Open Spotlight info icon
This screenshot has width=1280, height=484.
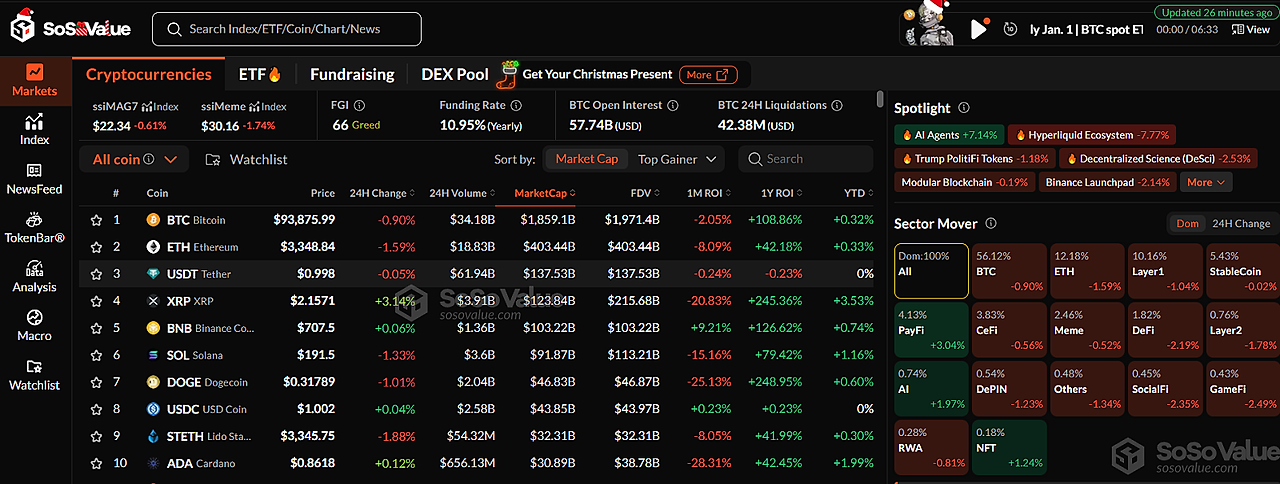(963, 108)
